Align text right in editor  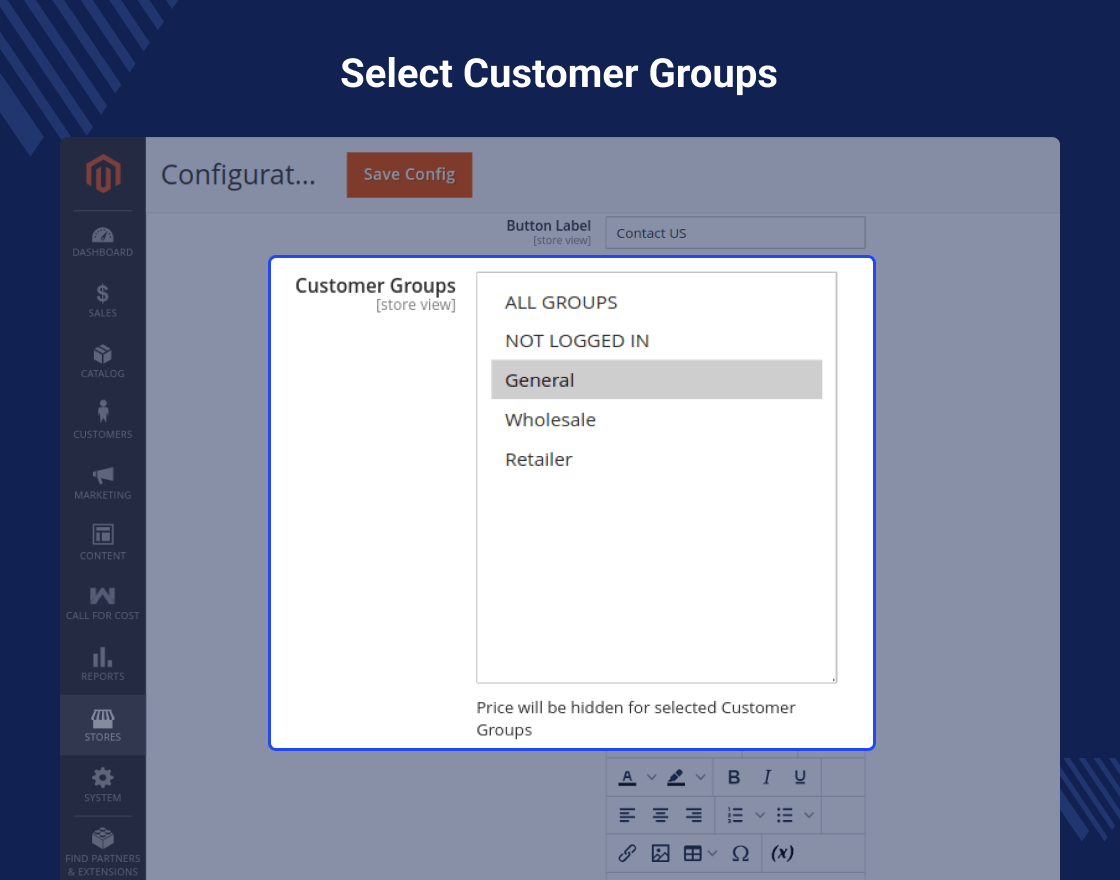694,815
